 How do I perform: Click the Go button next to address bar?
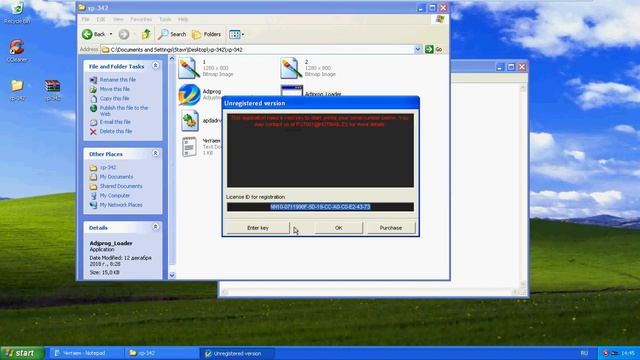click(433, 49)
